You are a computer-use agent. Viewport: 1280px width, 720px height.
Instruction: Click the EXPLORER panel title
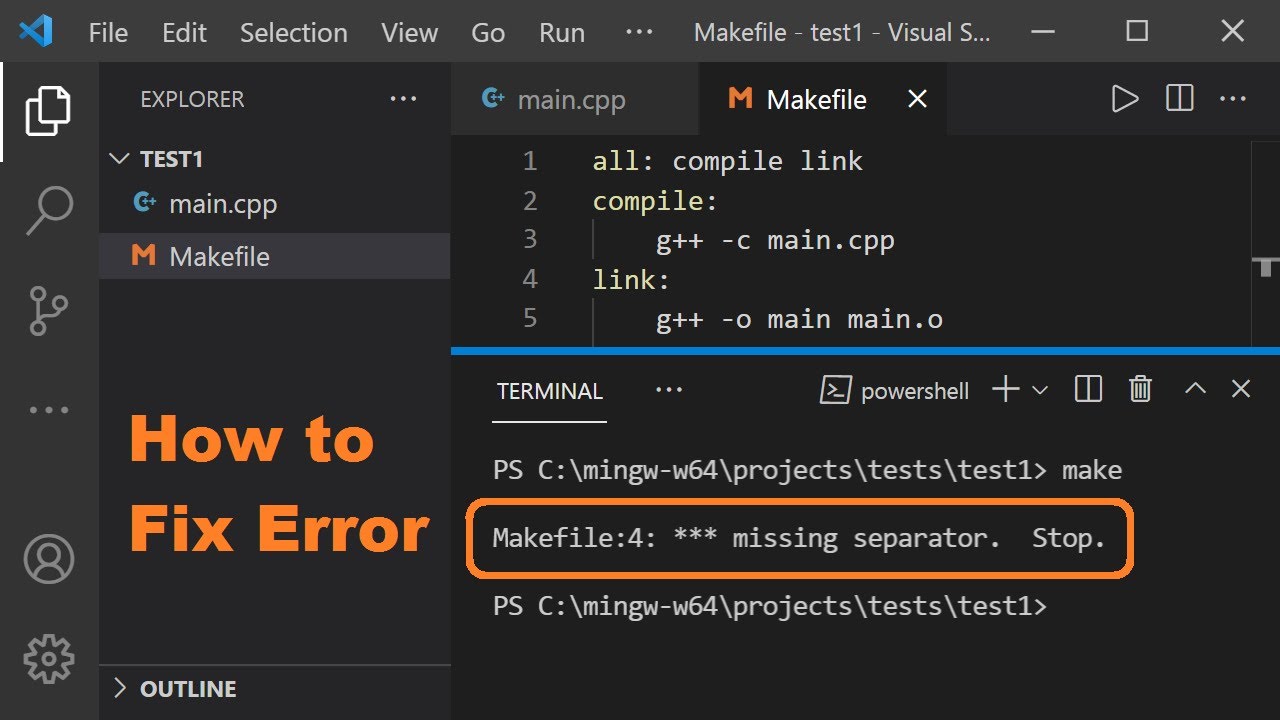tap(192, 99)
